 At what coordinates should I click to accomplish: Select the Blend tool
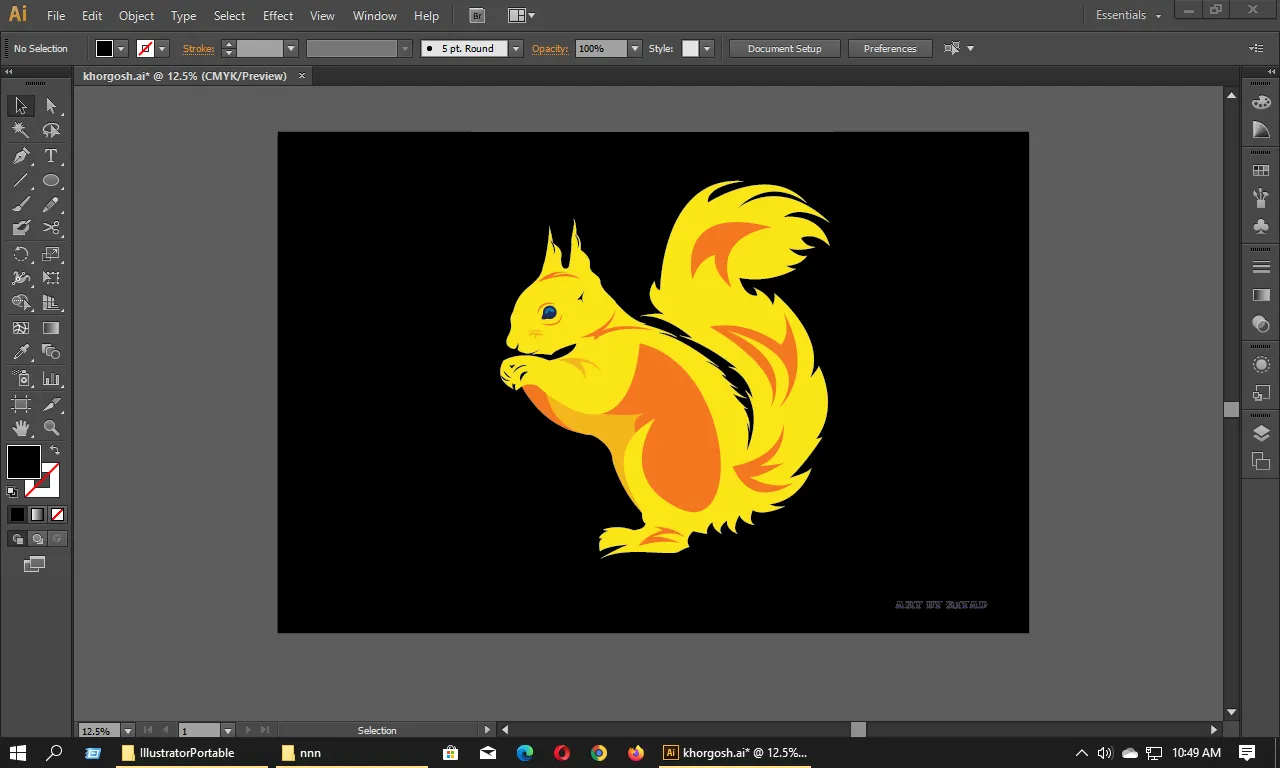(51, 352)
